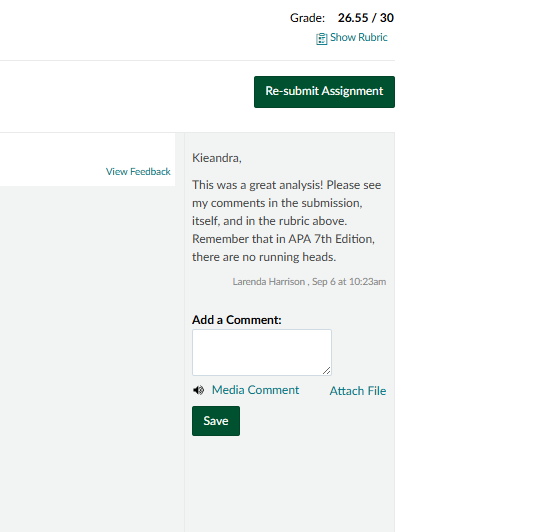Screen dimensions: 555x532
Task: Open the View Feedback link
Action: tap(138, 172)
